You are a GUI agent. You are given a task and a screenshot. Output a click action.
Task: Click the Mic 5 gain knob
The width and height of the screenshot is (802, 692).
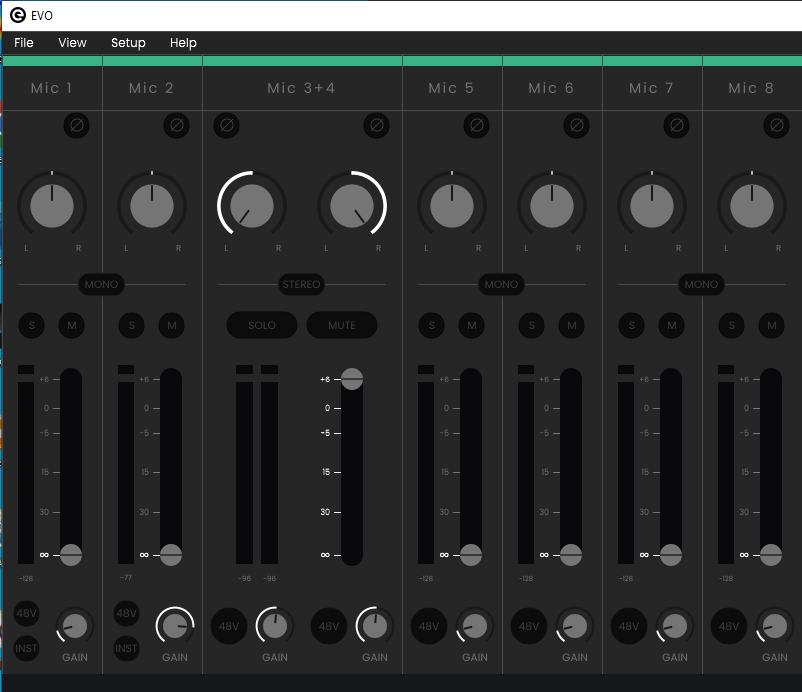coord(475,626)
